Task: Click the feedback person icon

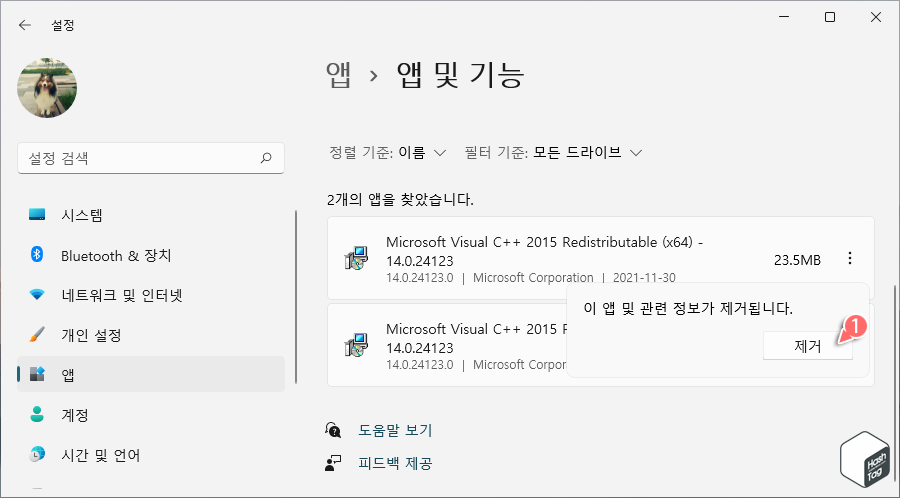Action: tap(333, 463)
